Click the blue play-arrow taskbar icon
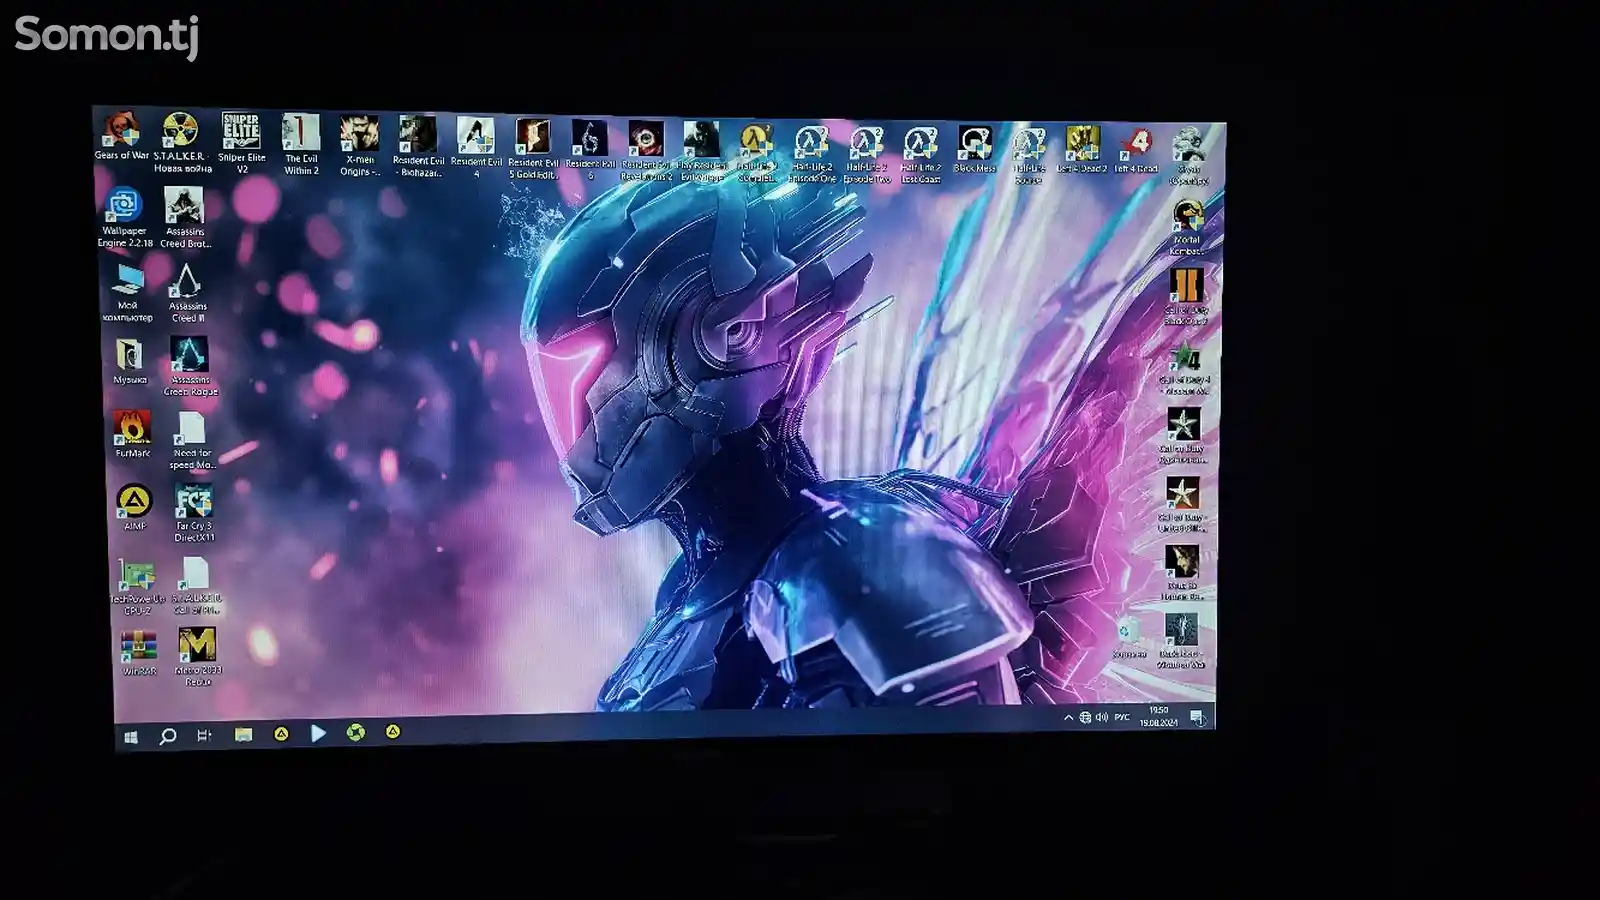Image resolution: width=1600 pixels, height=900 pixels. point(318,733)
